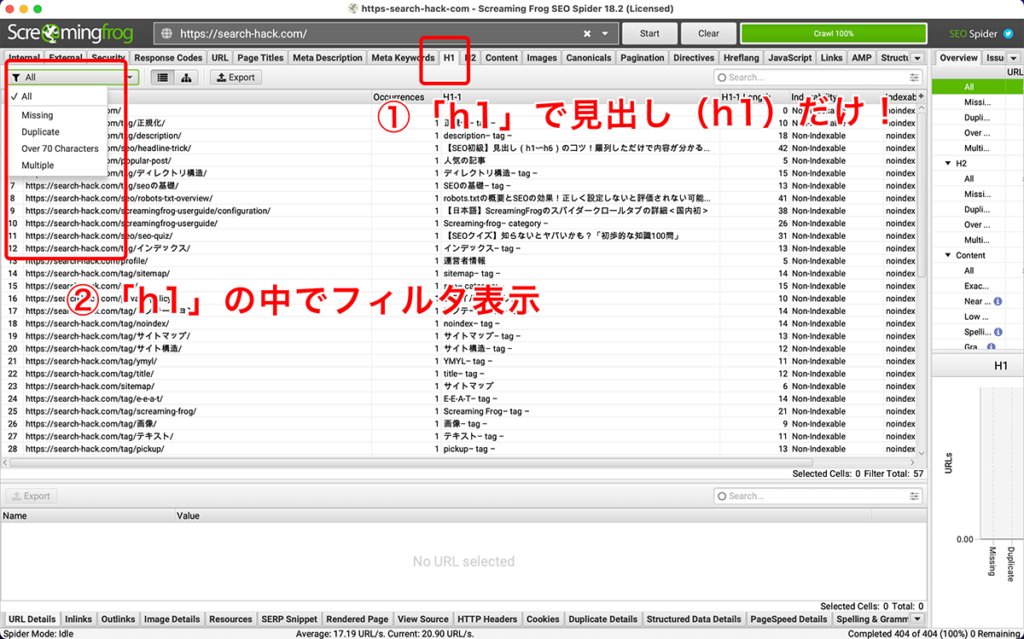Select row with URL ending /tag/sitemap/
1024x639 pixels.
pos(461,273)
